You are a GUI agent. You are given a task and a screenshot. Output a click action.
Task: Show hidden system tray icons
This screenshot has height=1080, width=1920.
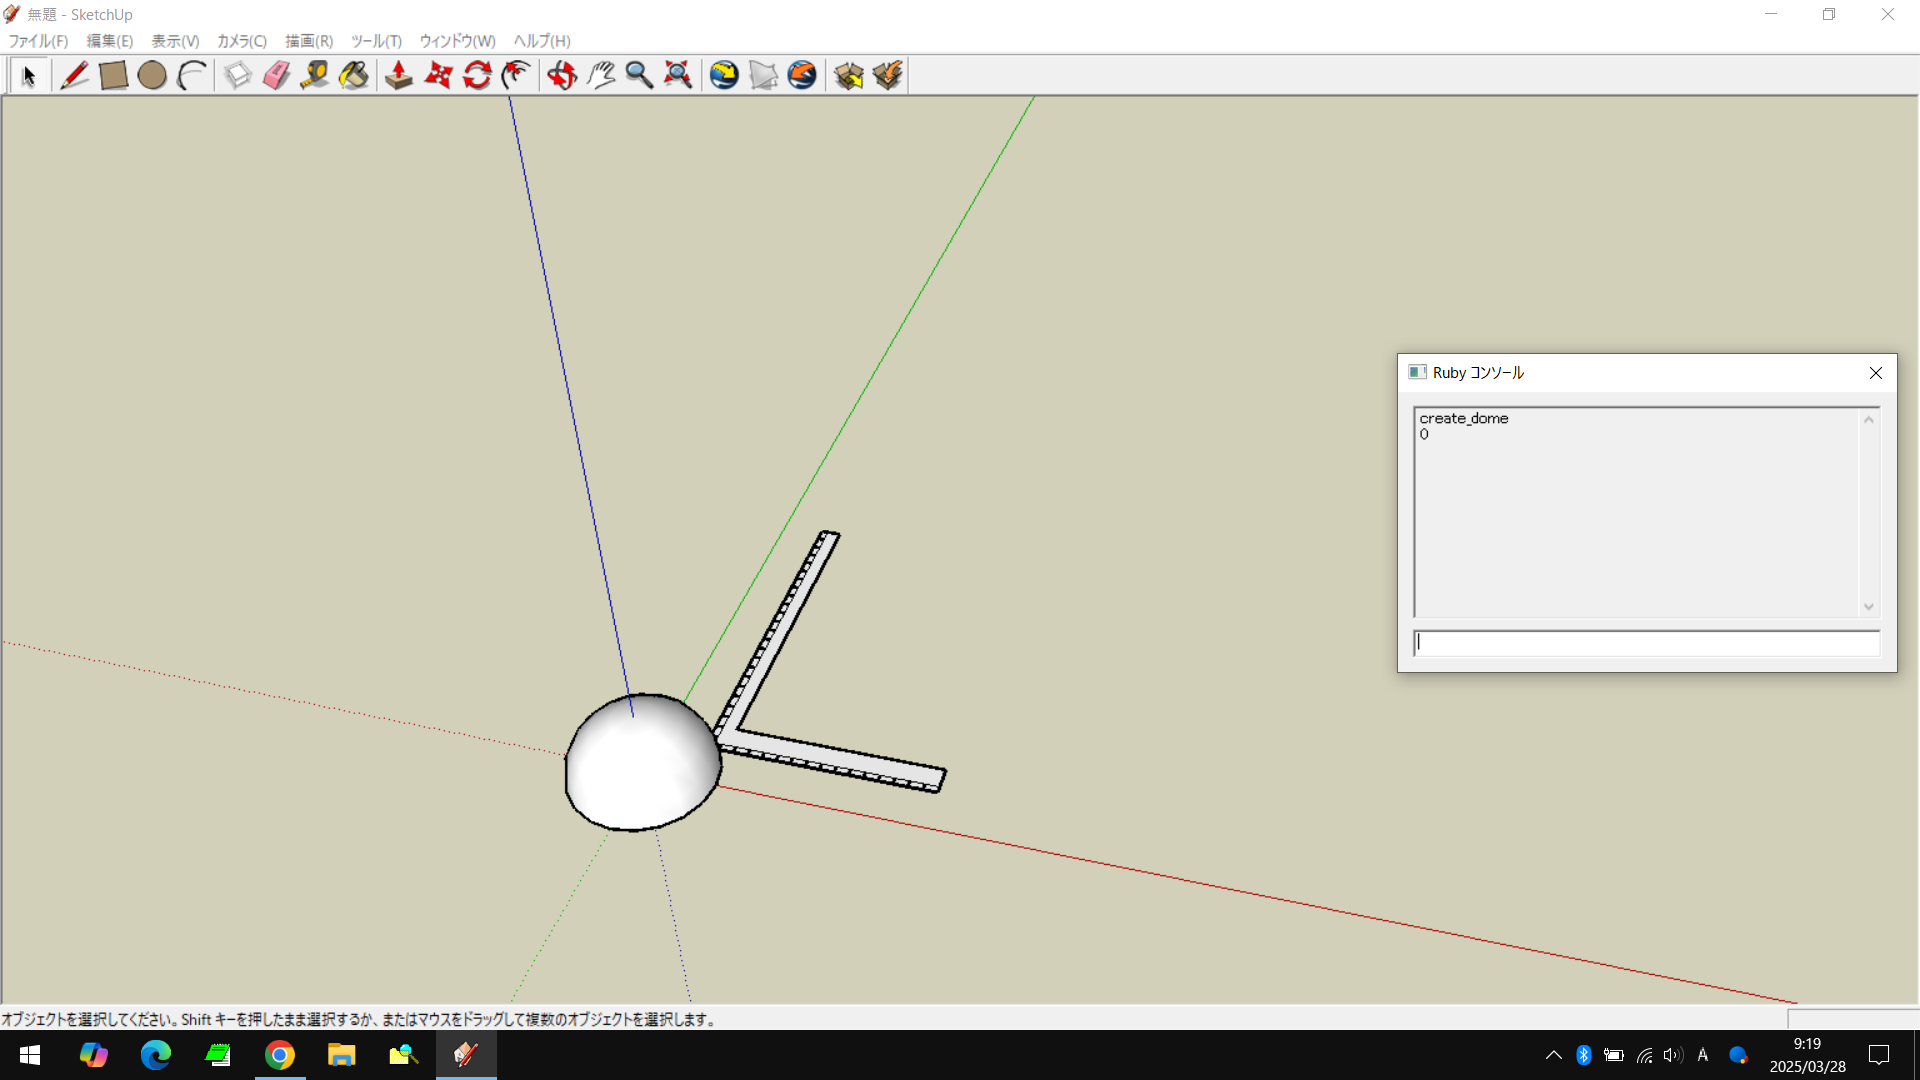click(1553, 1055)
